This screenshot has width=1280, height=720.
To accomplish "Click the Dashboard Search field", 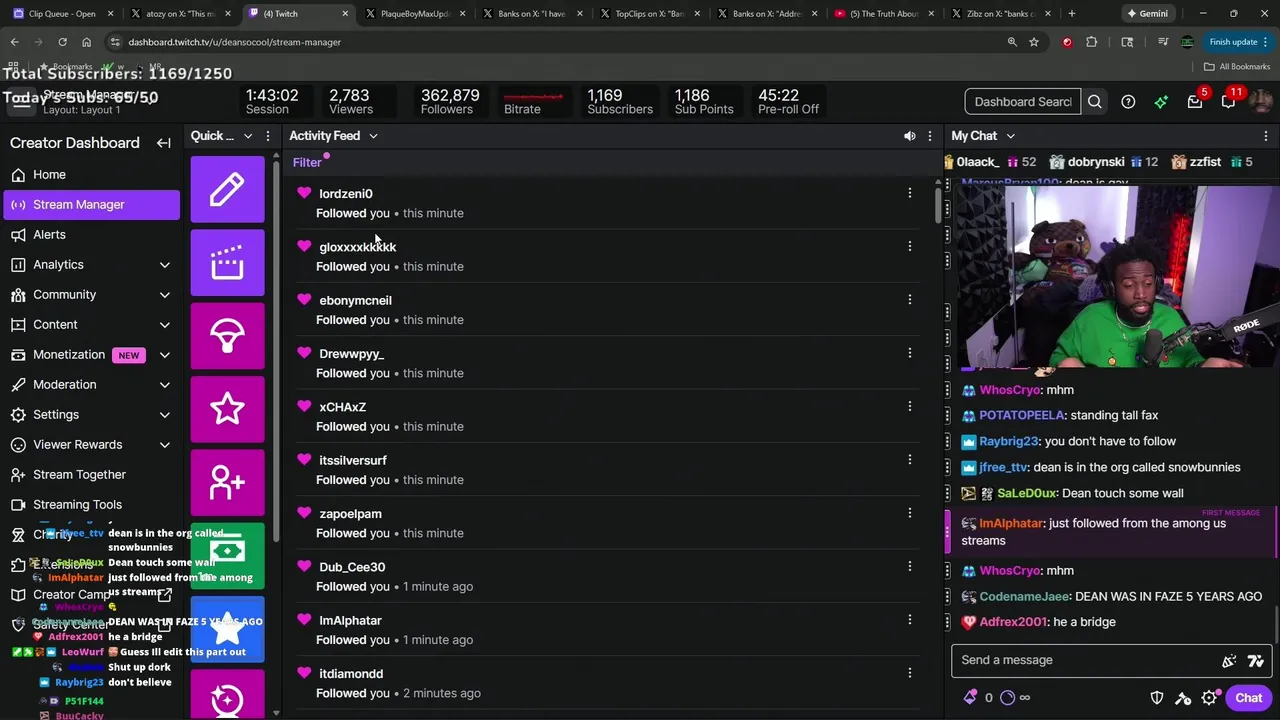I will (1023, 102).
